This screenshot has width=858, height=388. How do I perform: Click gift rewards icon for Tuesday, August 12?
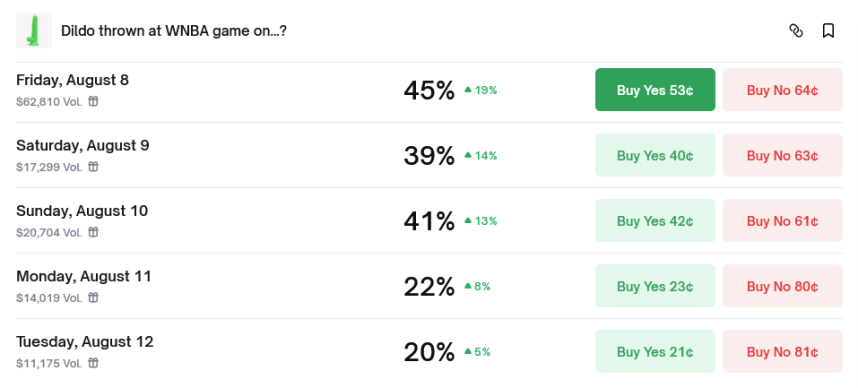(x=94, y=363)
